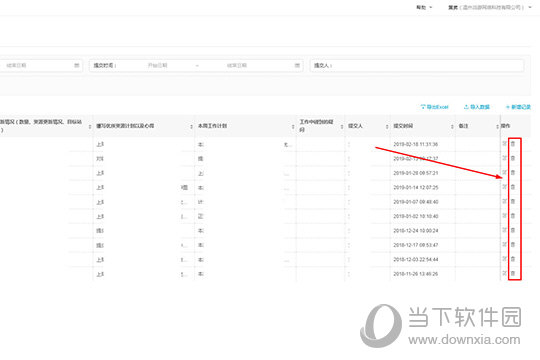Delete the record submitted 2018-11-26 13:46:26

[513, 274]
